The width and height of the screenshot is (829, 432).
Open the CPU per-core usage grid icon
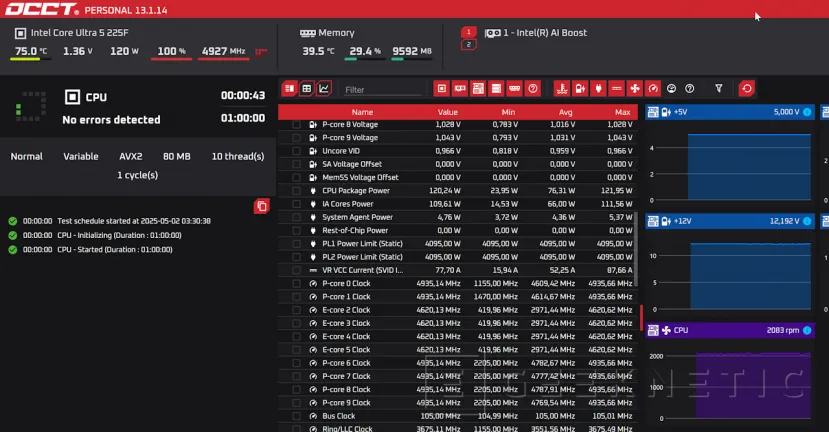pyautogui.click(x=261, y=52)
